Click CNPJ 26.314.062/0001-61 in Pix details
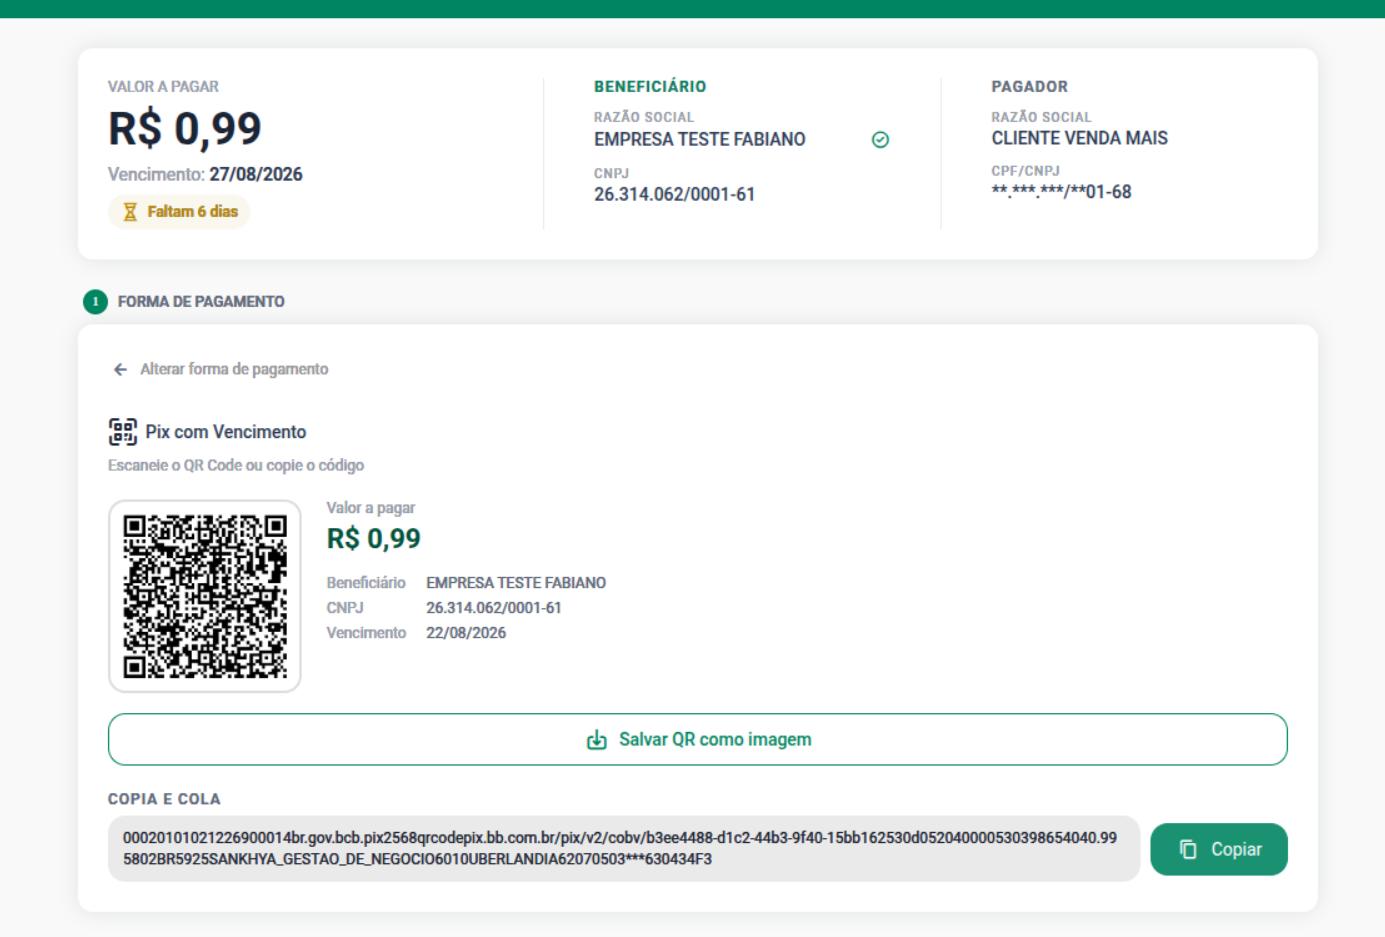 (494, 608)
